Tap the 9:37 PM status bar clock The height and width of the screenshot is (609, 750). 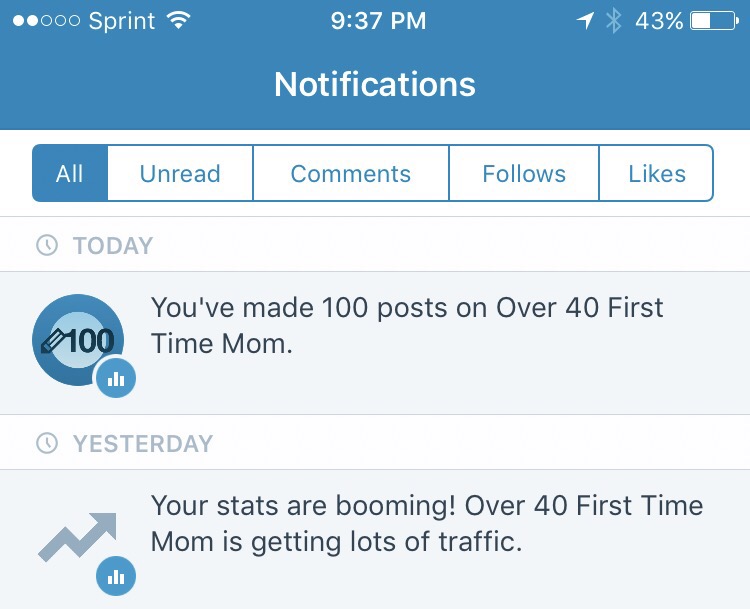(378, 21)
